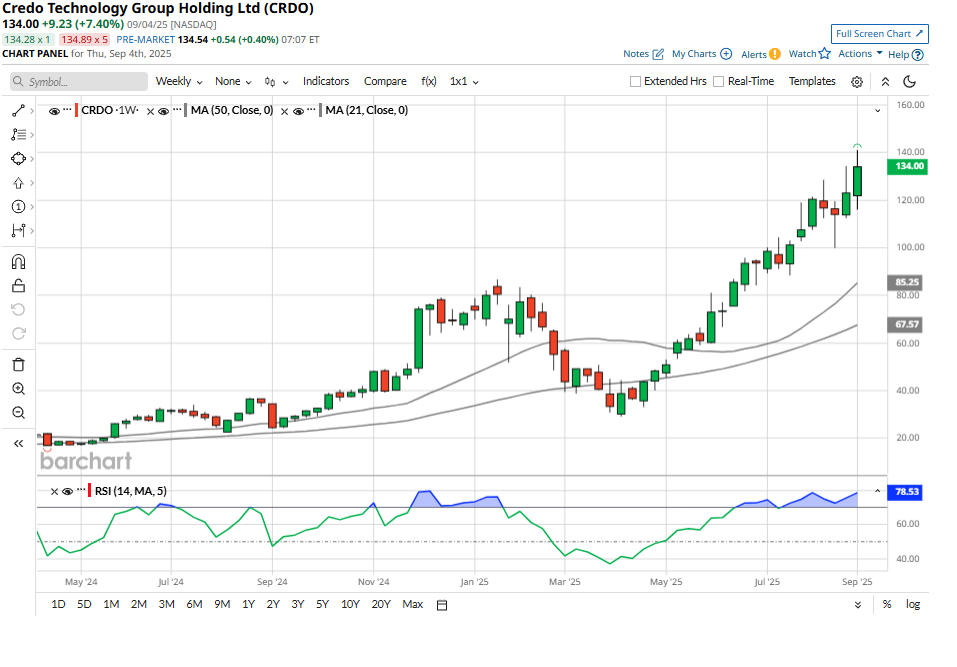Select the Max time range
This screenshot has width=957, height=667.
coord(413,604)
